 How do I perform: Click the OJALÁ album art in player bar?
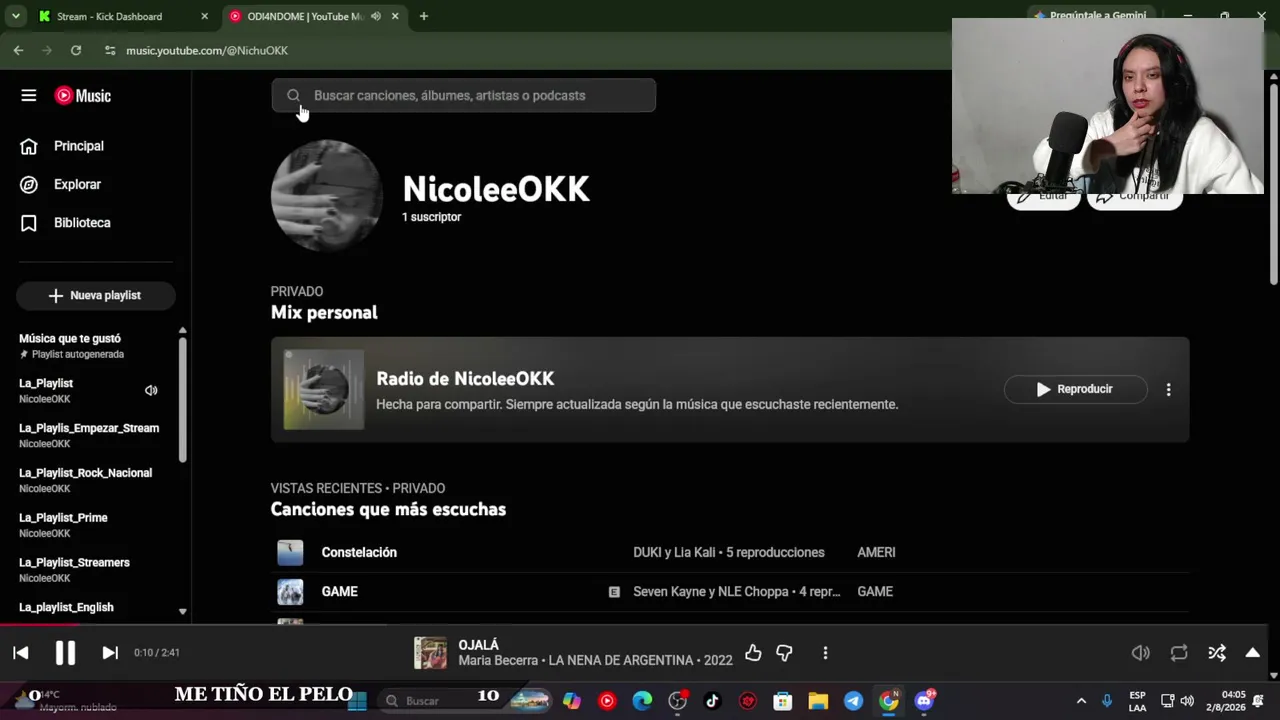point(431,653)
